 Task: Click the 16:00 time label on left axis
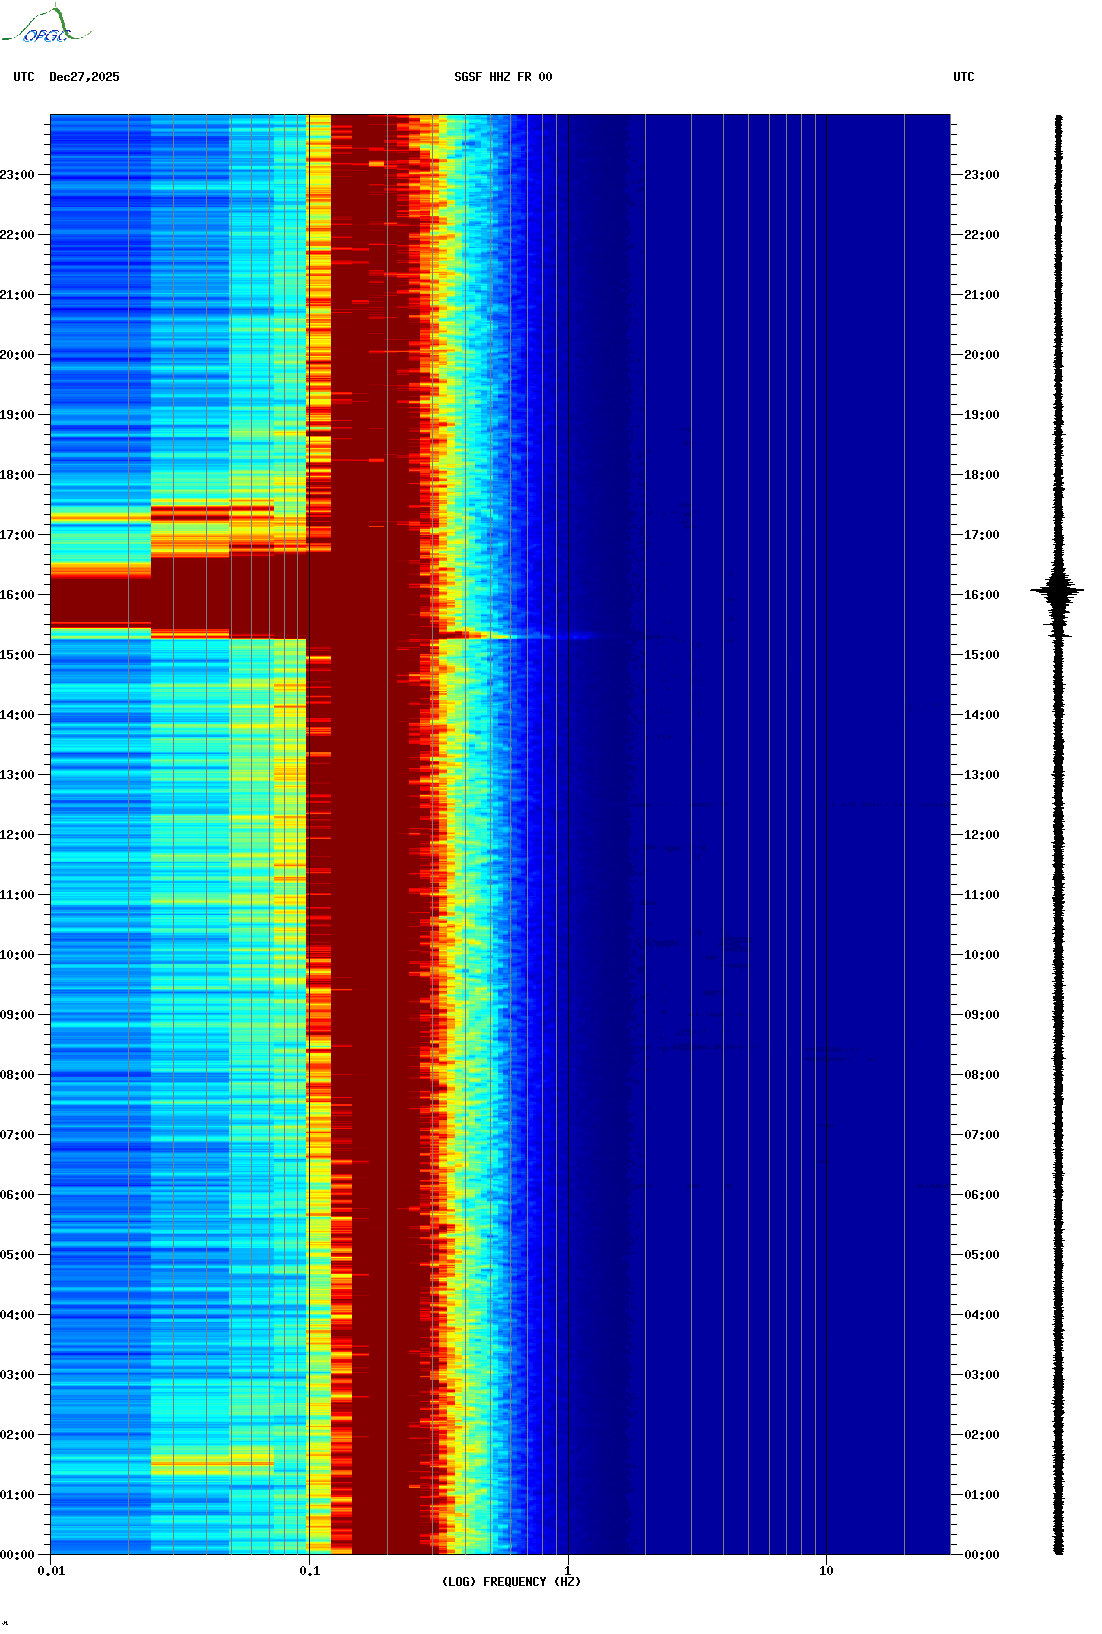pyautogui.click(x=17, y=595)
